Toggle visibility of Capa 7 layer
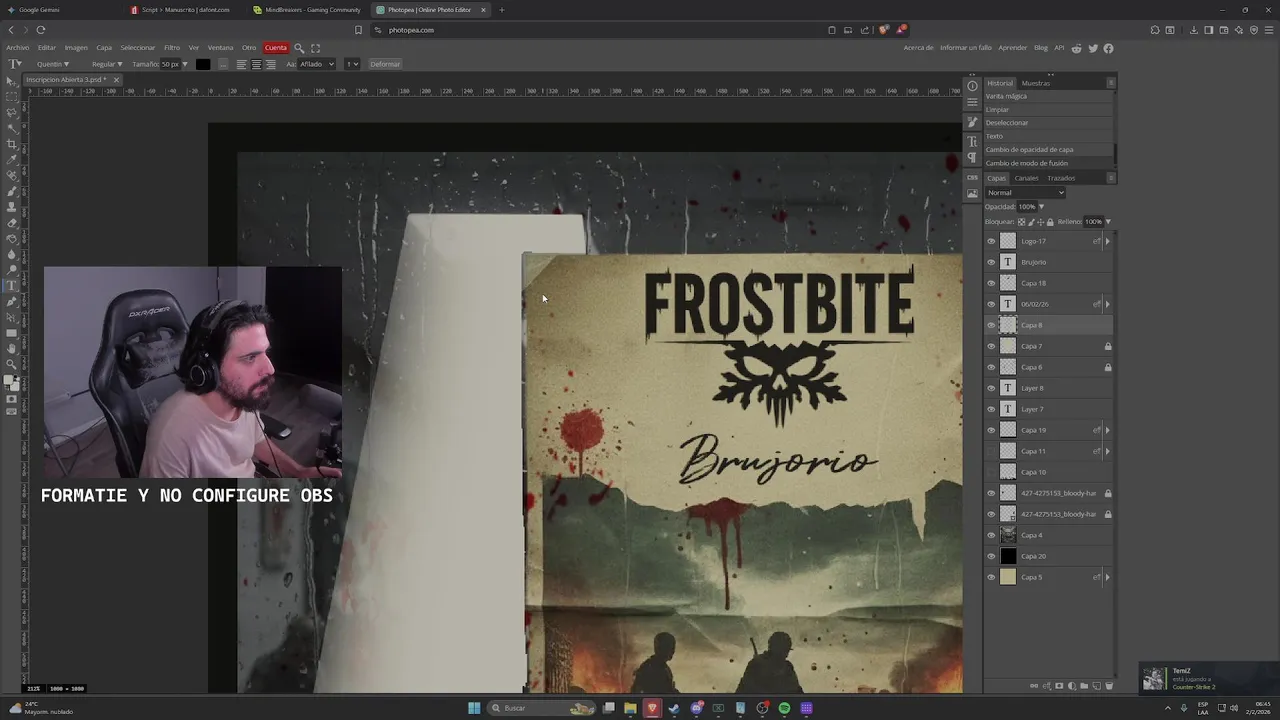The height and width of the screenshot is (720, 1280). point(991,346)
